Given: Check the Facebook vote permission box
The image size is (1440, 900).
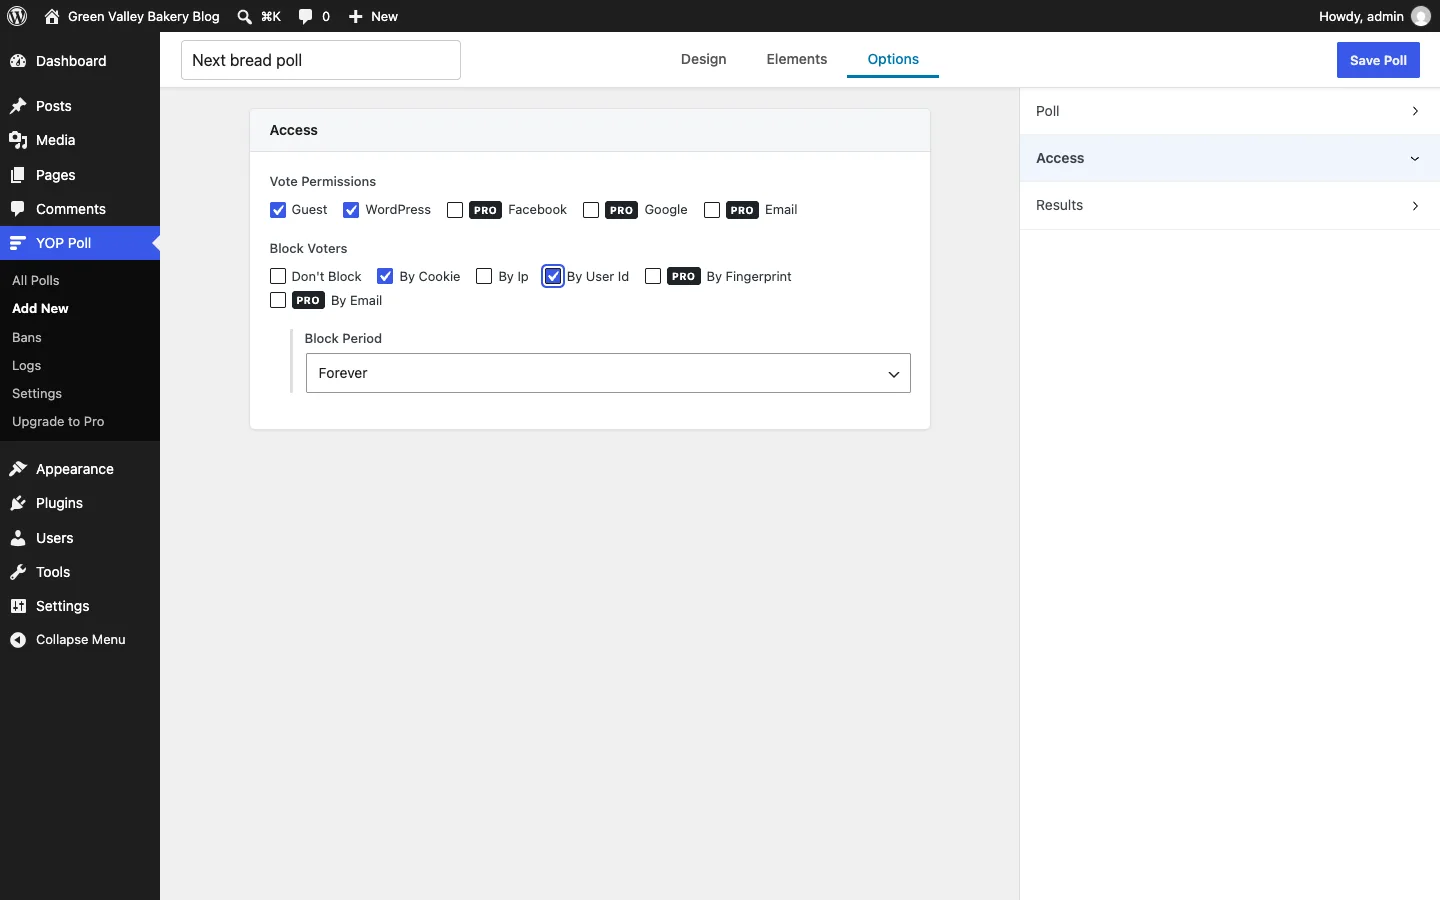Looking at the screenshot, I should [x=455, y=210].
